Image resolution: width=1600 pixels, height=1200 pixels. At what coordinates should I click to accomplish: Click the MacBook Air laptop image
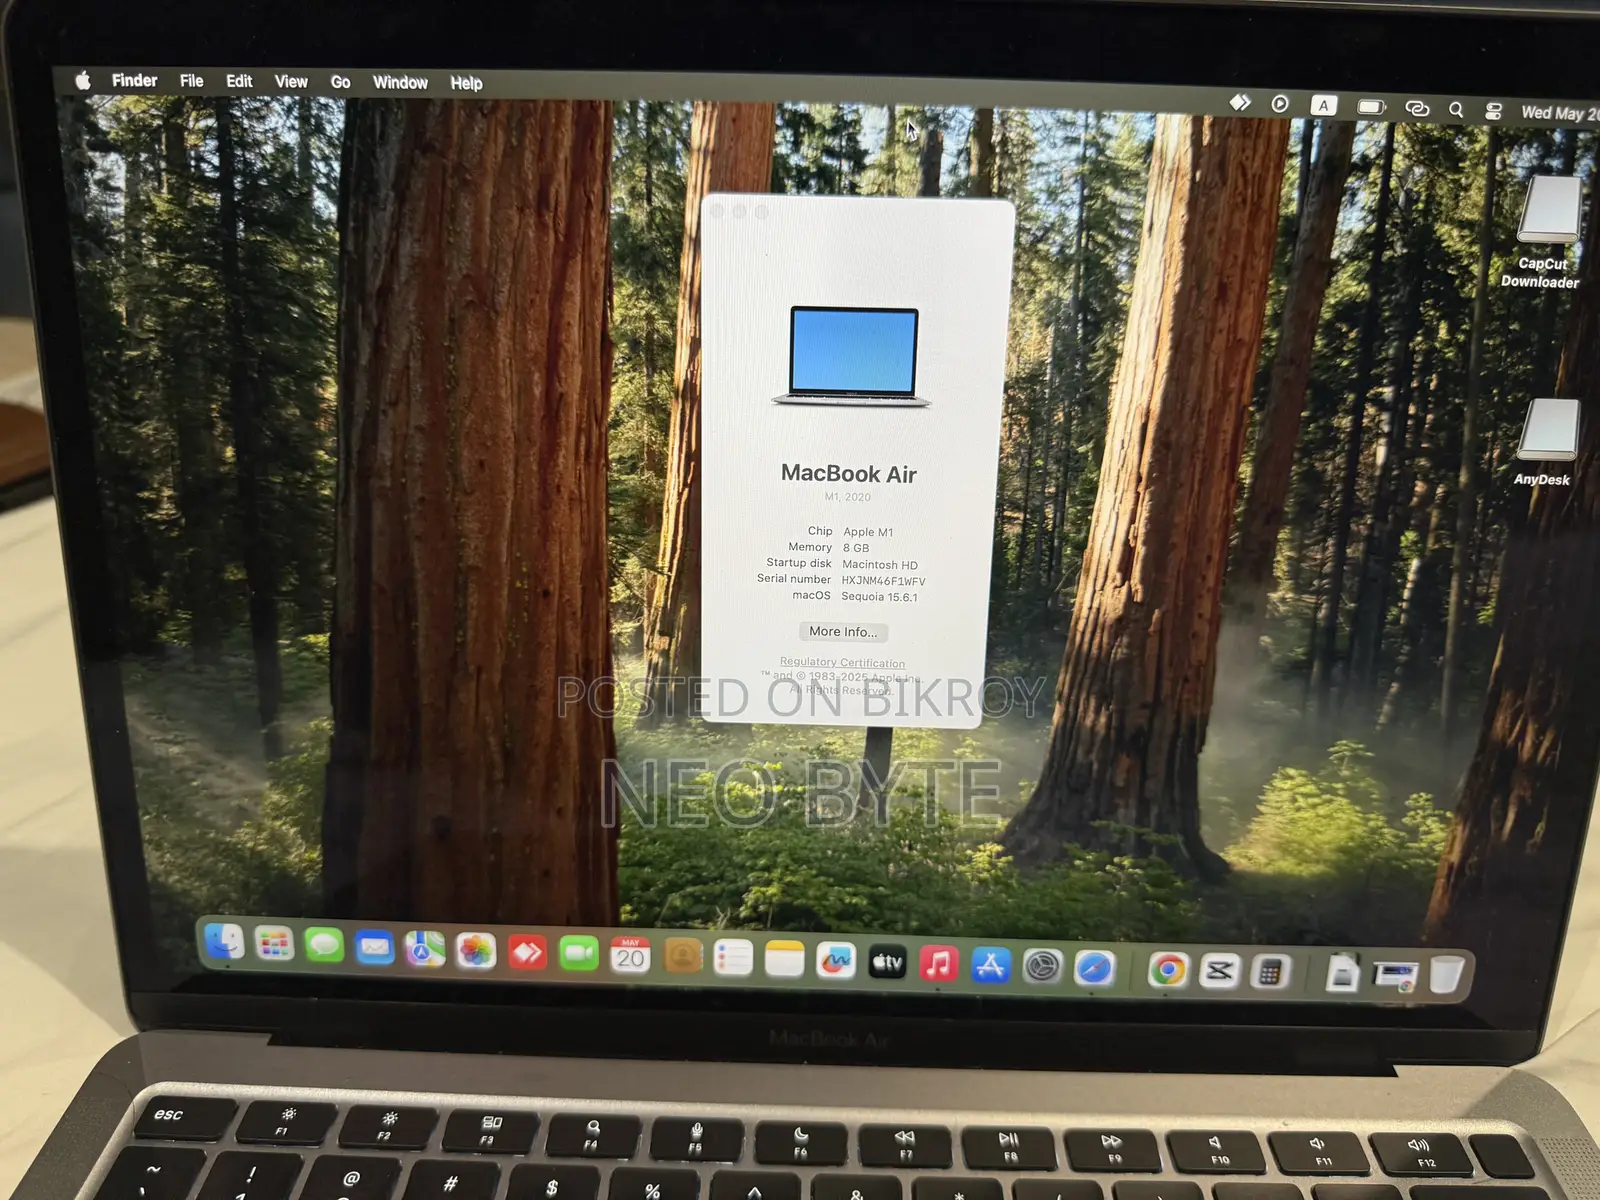tap(852, 357)
